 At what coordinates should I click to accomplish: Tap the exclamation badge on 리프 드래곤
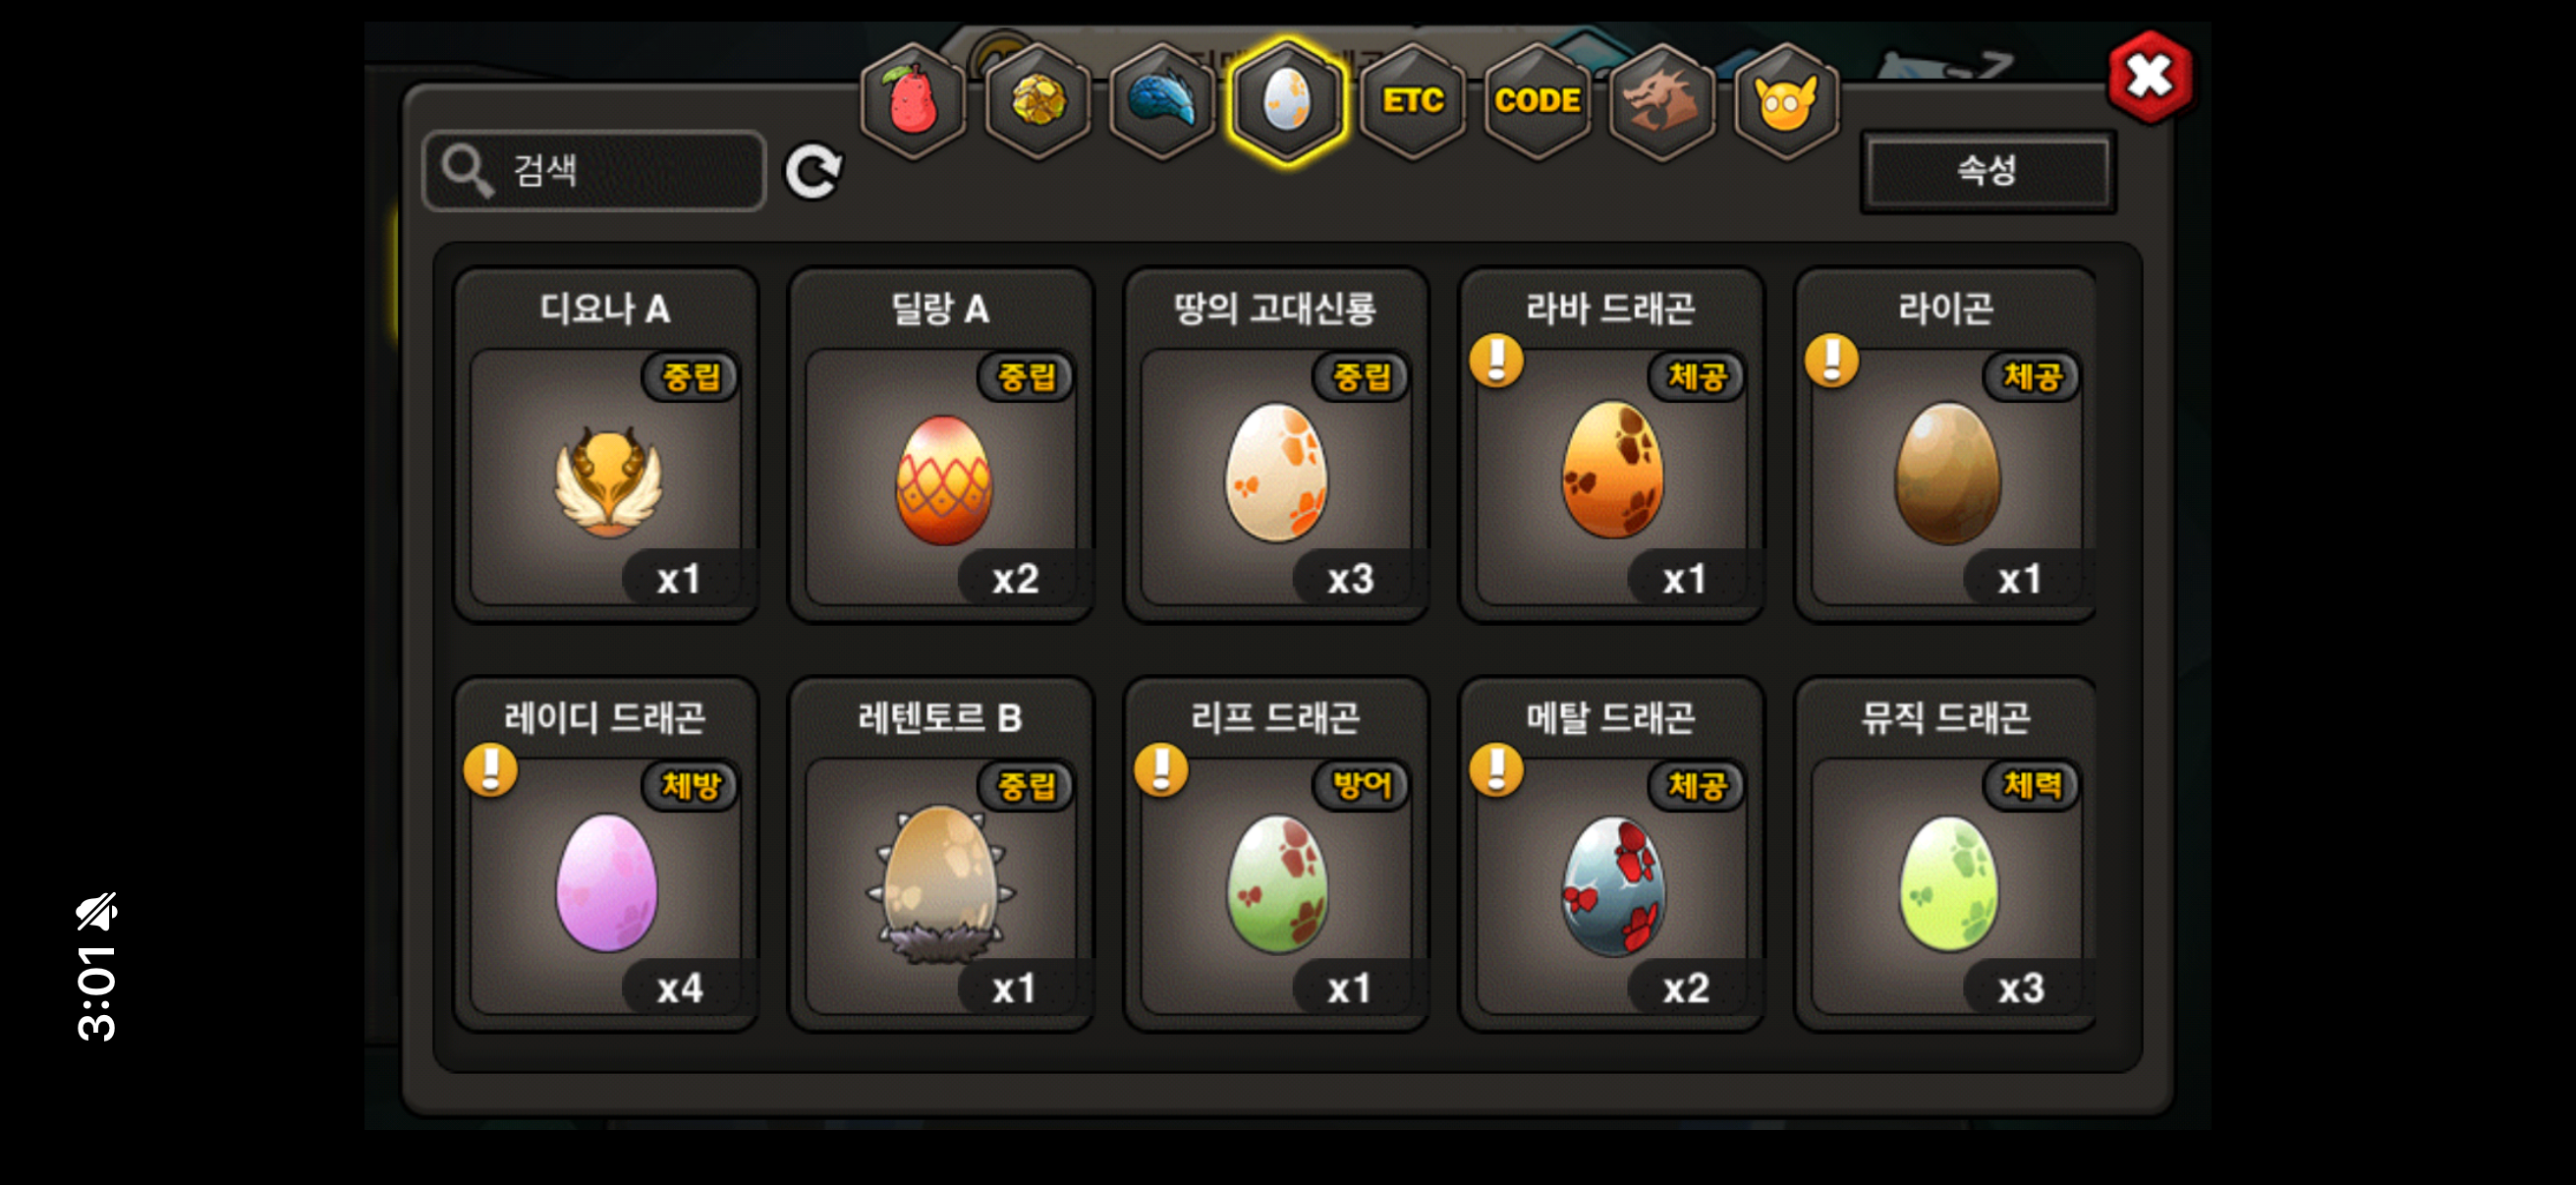click(x=1161, y=769)
